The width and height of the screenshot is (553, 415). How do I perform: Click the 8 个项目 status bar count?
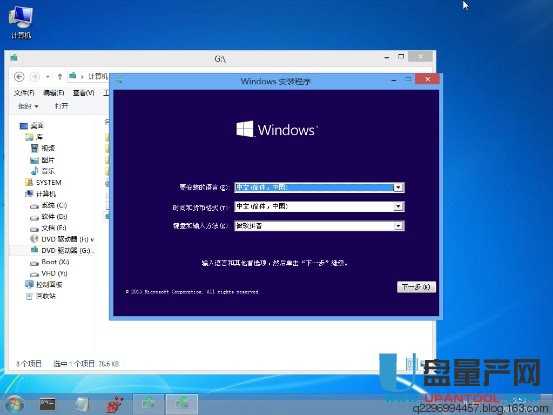click(x=29, y=364)
